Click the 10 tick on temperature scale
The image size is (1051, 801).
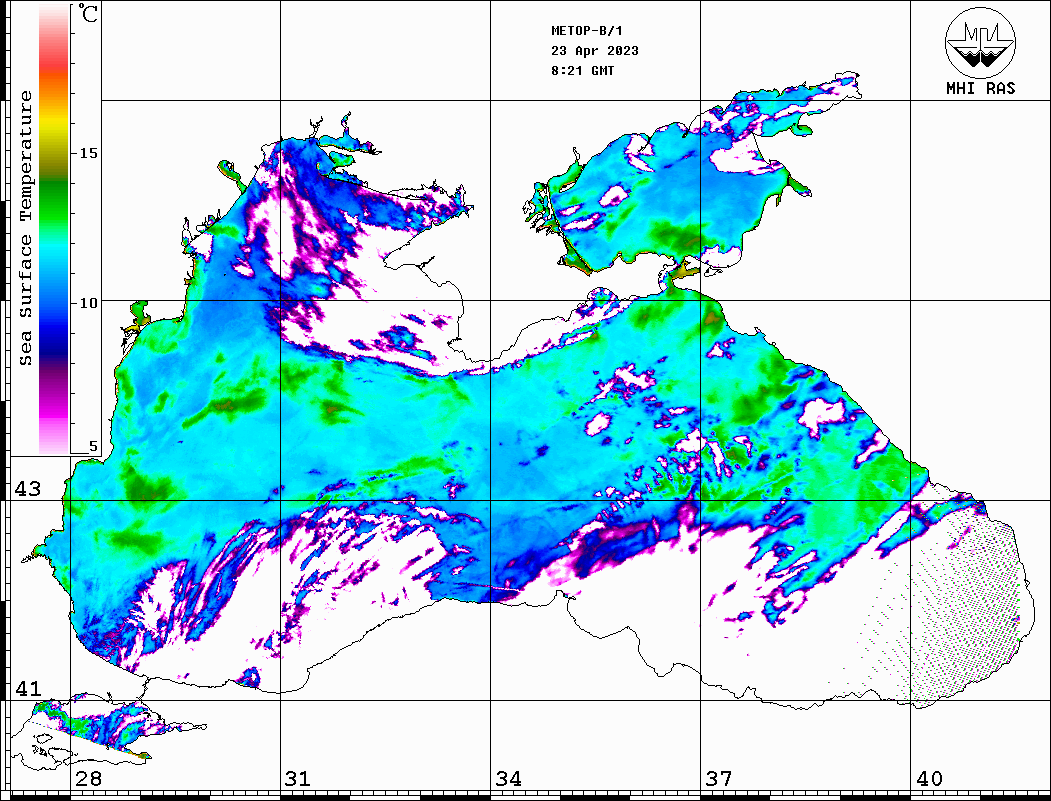click(x=88, y=303)
